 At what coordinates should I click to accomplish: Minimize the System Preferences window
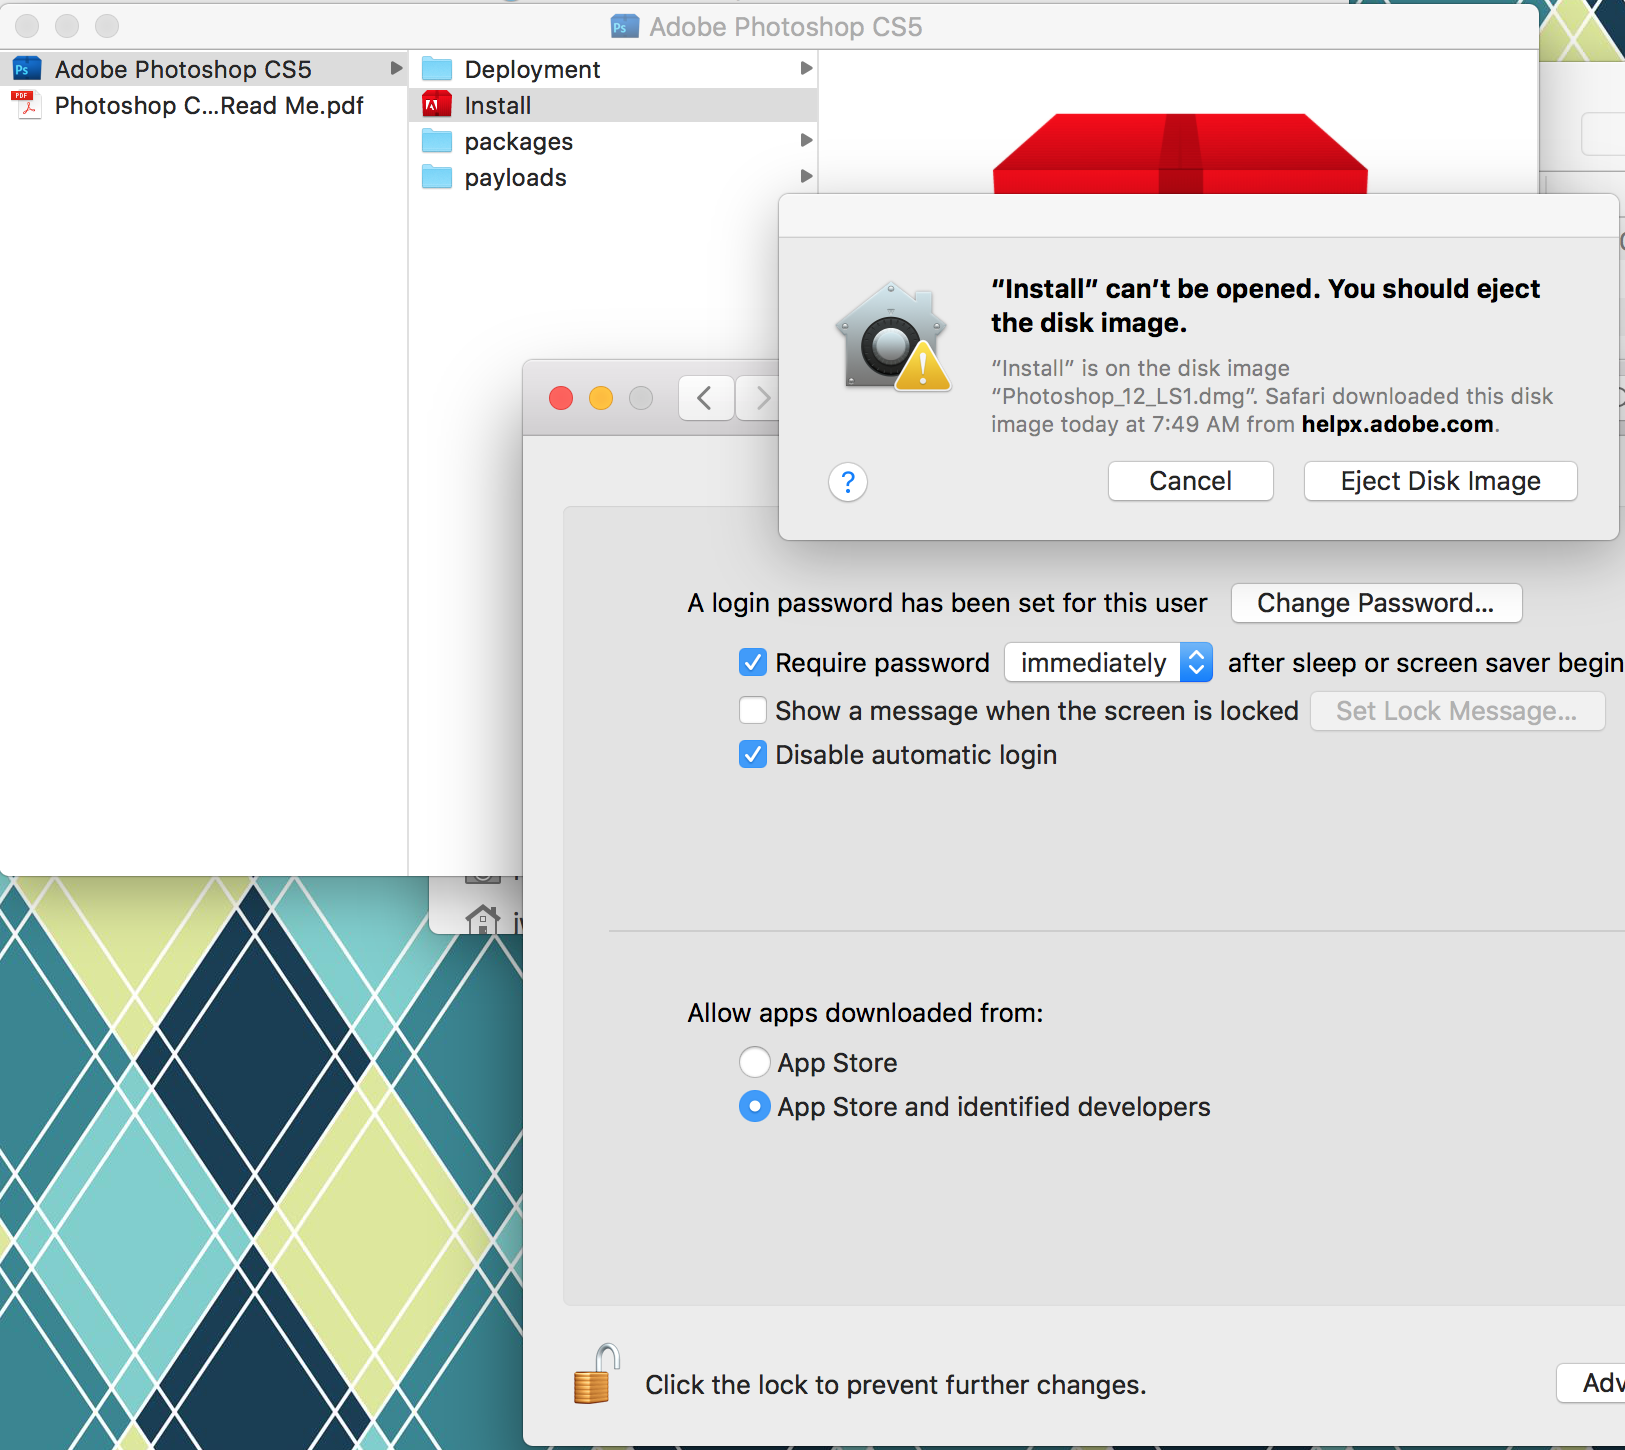coord(601,398)
